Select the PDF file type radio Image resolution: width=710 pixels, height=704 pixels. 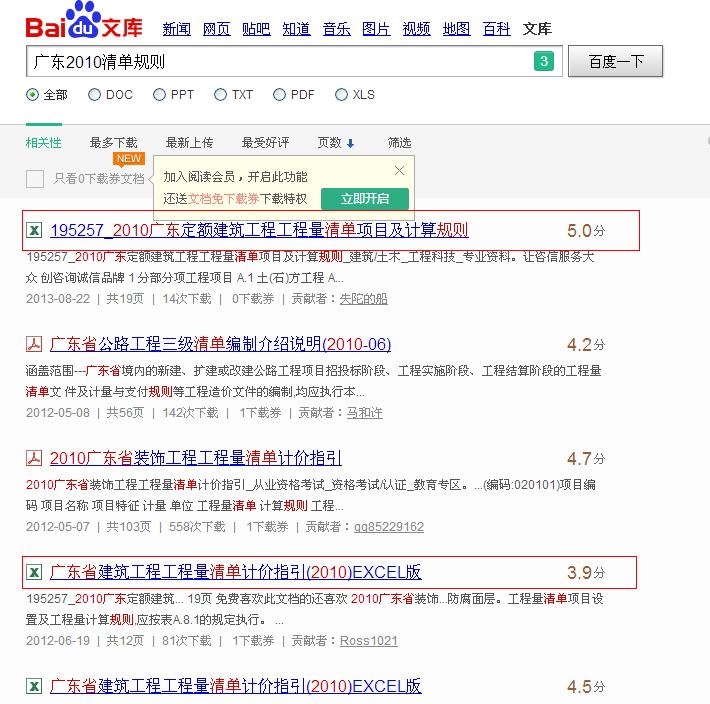[x=279, y=95]
